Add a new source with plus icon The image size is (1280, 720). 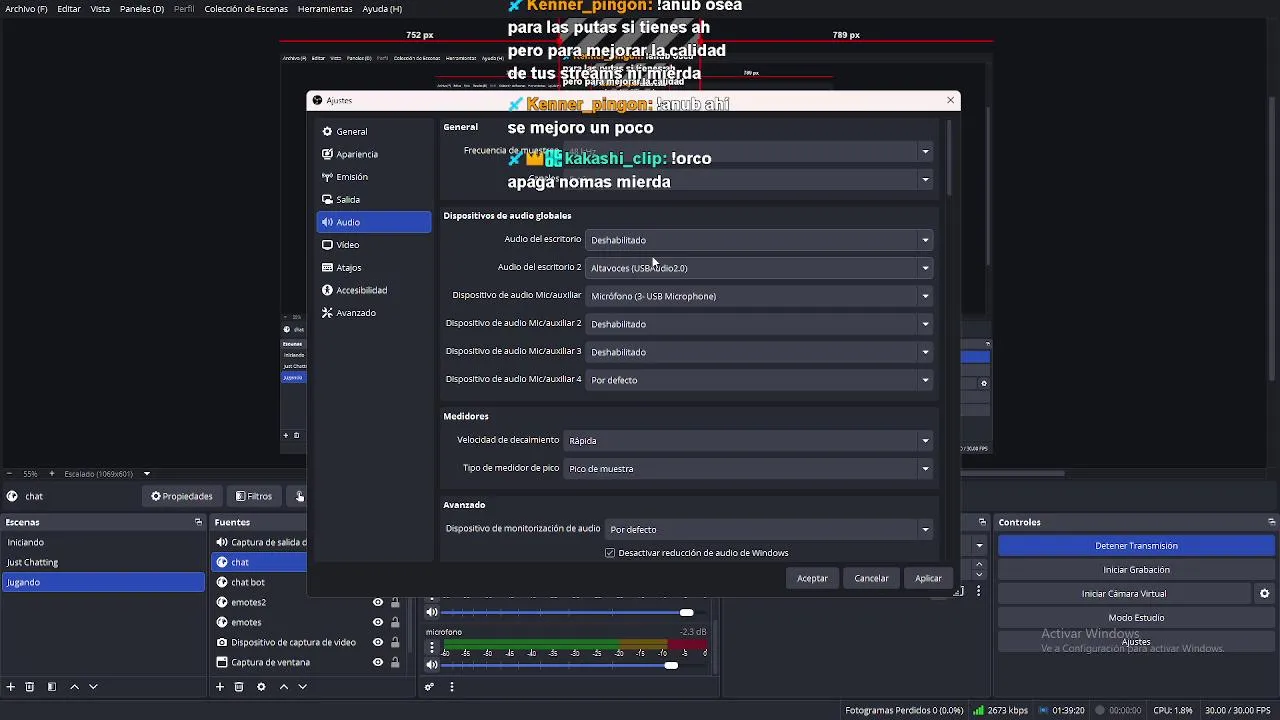[x=220, y=687]
